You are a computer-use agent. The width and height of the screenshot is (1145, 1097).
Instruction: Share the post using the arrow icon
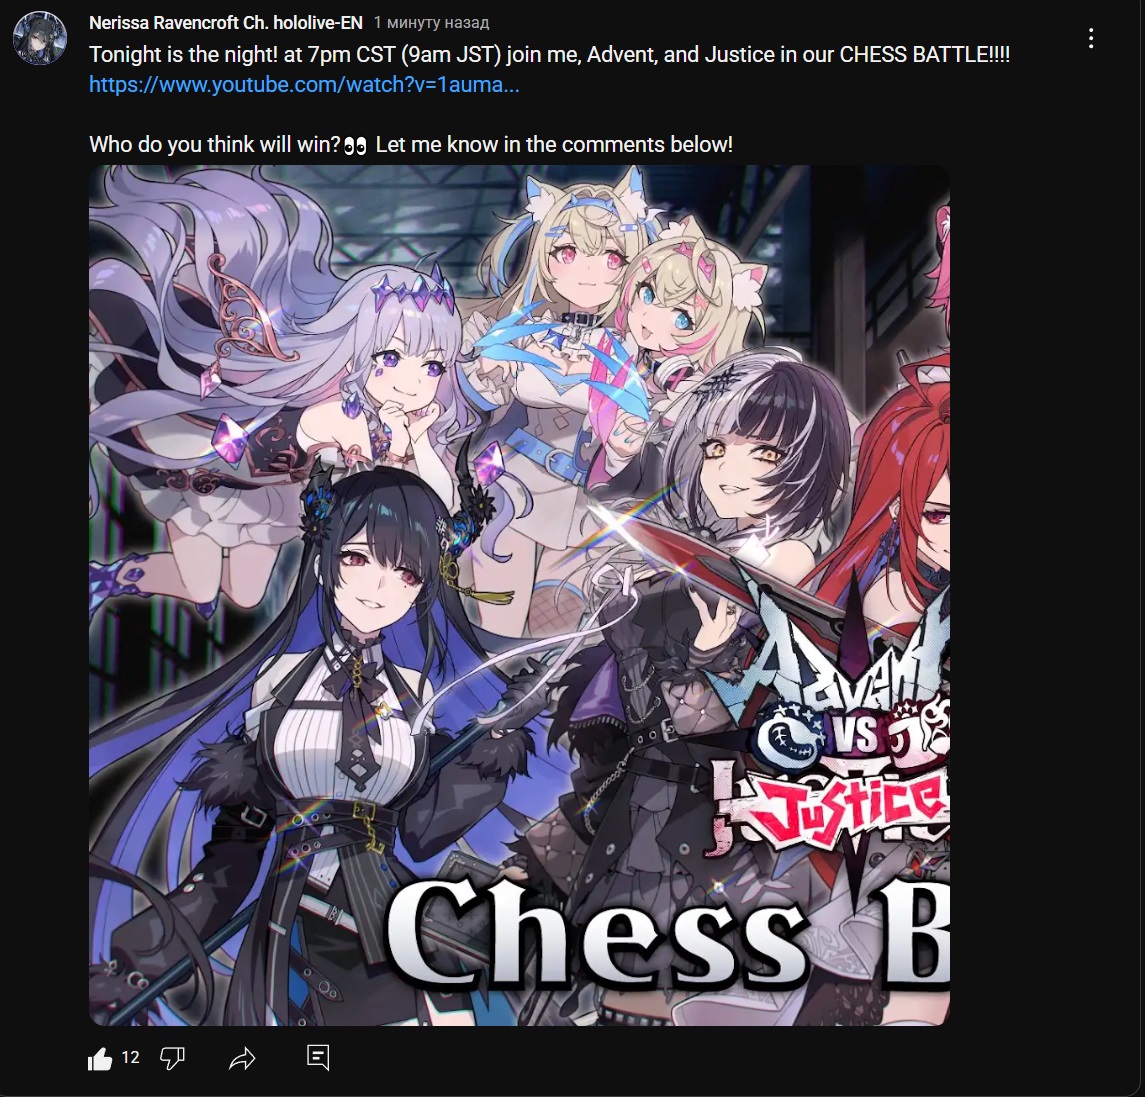242,1058
